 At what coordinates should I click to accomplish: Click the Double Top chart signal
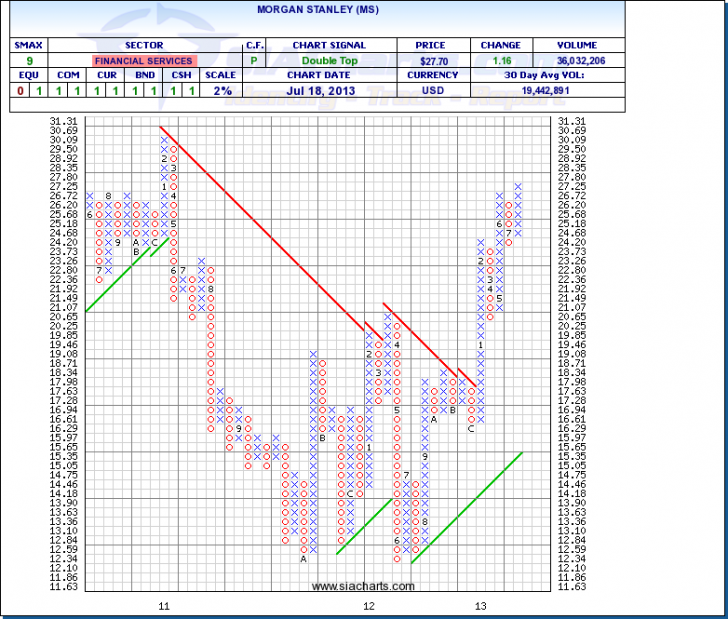click(x=331, y=60)
